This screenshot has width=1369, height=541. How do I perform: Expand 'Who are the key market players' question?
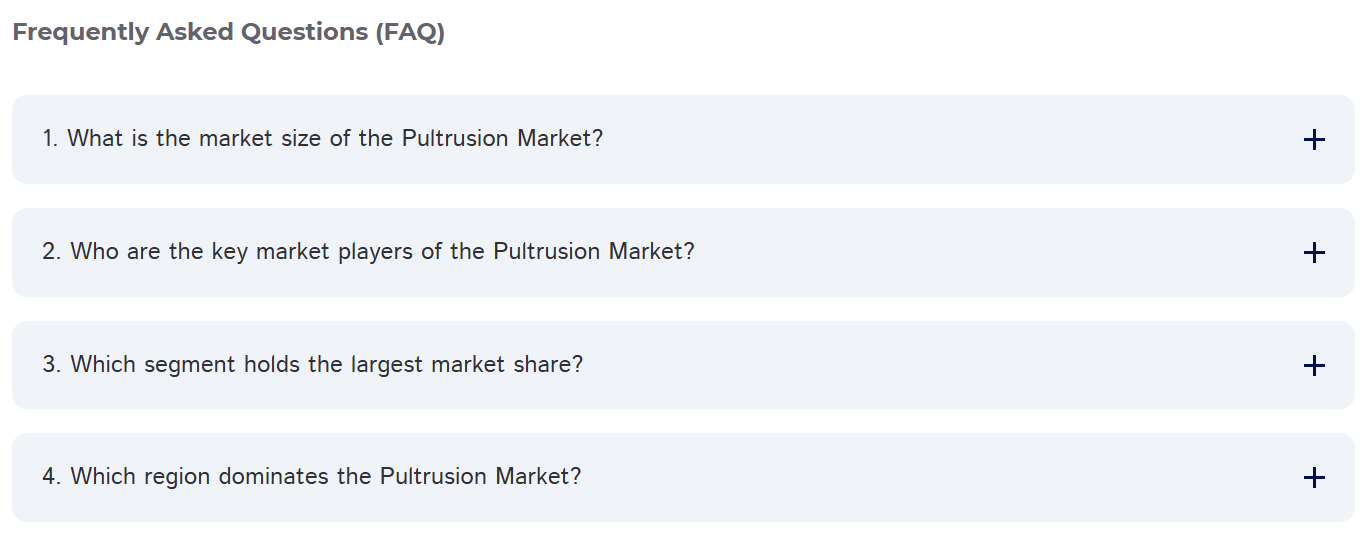pos(368,251)
